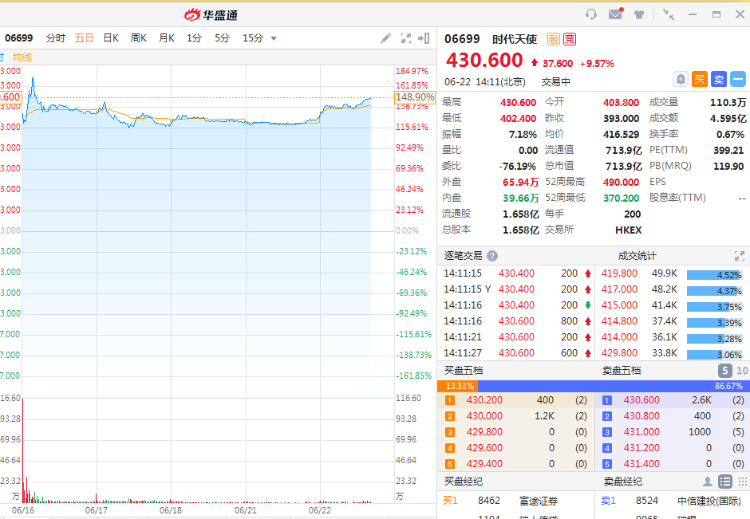The width and height of the screenshot is (750, 519).
Task: Open the chart interval dropdown arrow
Action: [274, 39]
